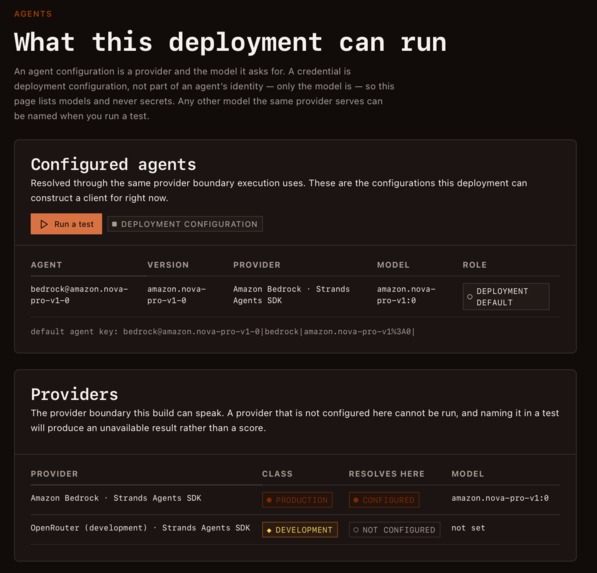
Task: Select agent name bedrock@amazon.nova-pro-v1-0
Action: [79, 295]
